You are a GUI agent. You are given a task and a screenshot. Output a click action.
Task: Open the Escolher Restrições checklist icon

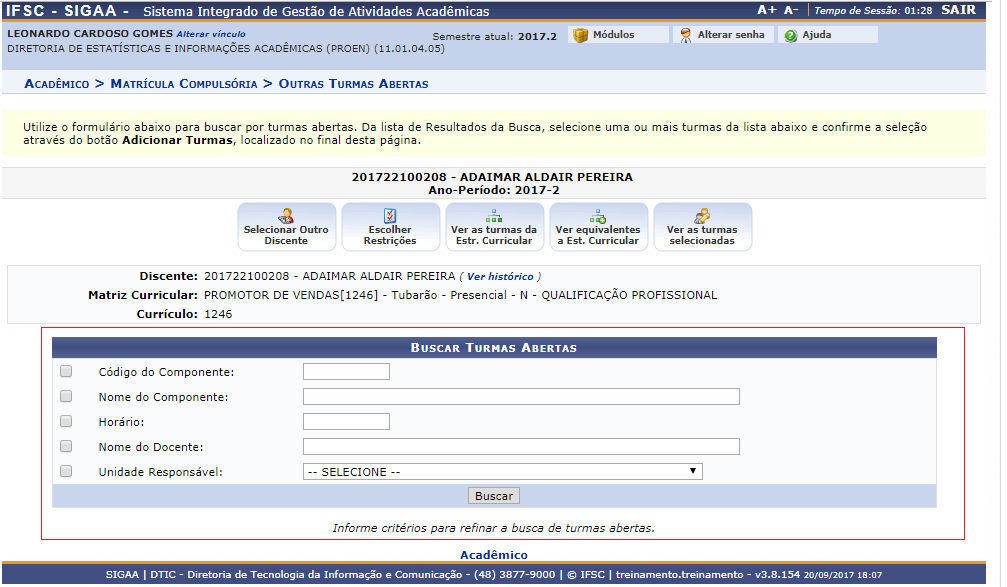[x=390, y=216]
